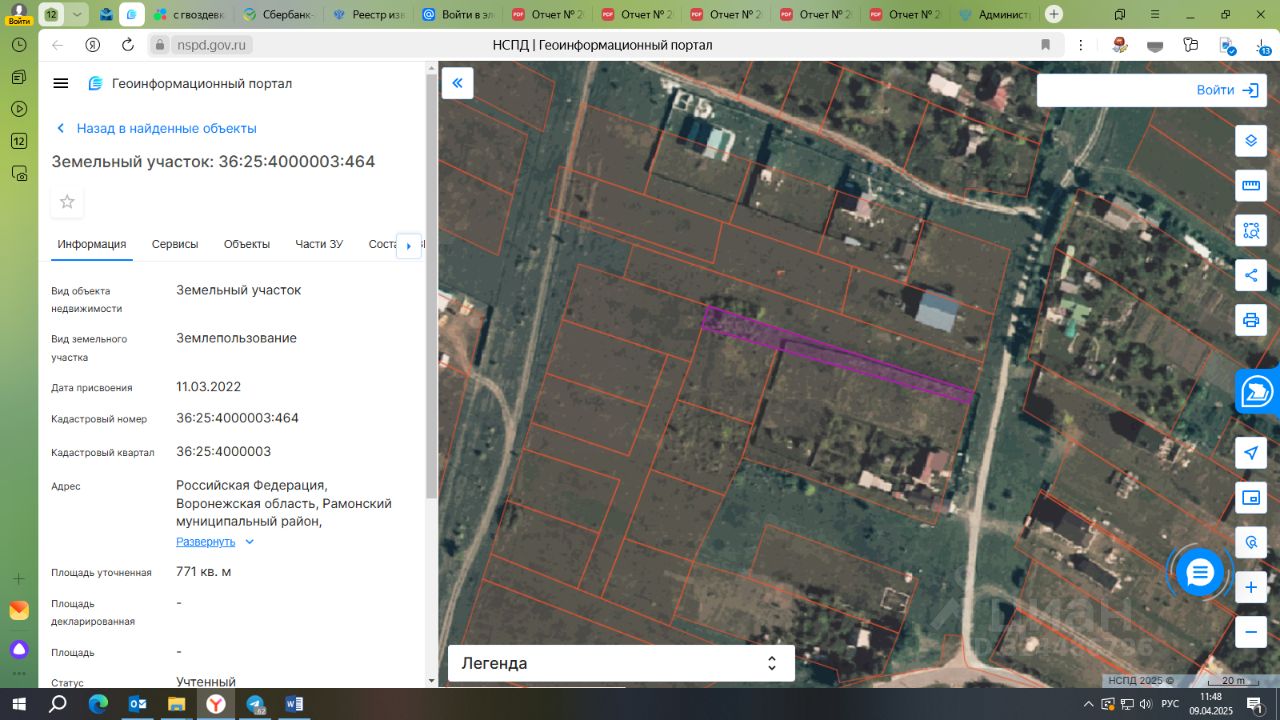1280x720 pixels.
Task: Open Yandex Browser from the taskbar
Action: click(x=216, y=704)
